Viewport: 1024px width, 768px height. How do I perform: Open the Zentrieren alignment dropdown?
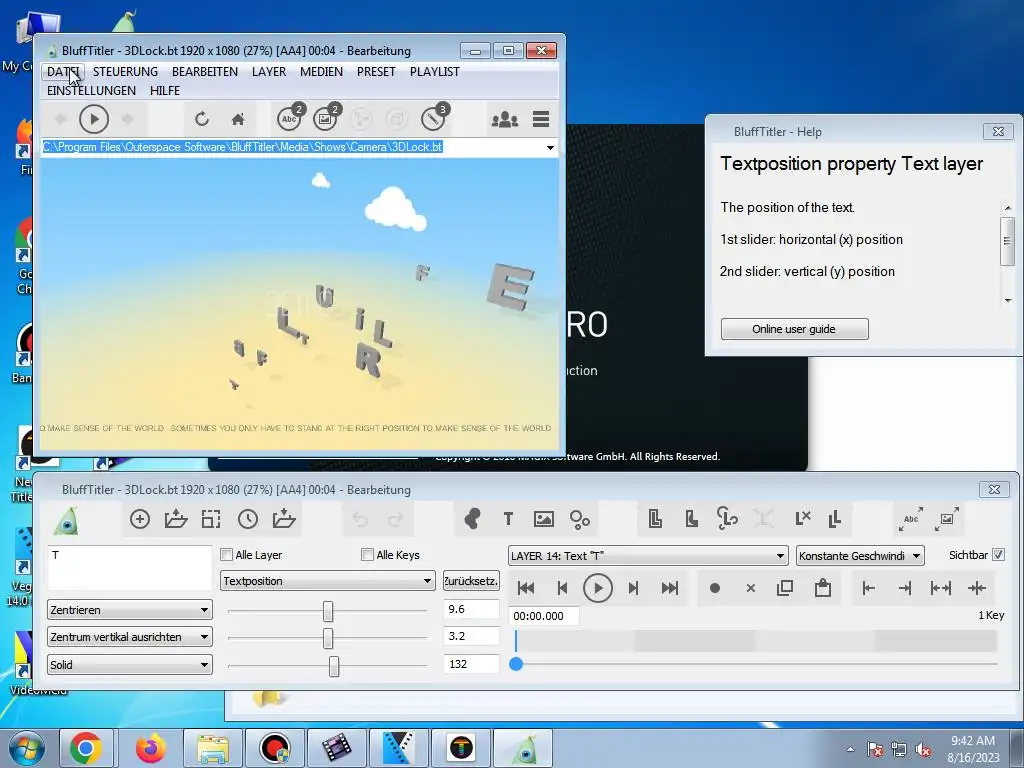[x=130, y=610]
